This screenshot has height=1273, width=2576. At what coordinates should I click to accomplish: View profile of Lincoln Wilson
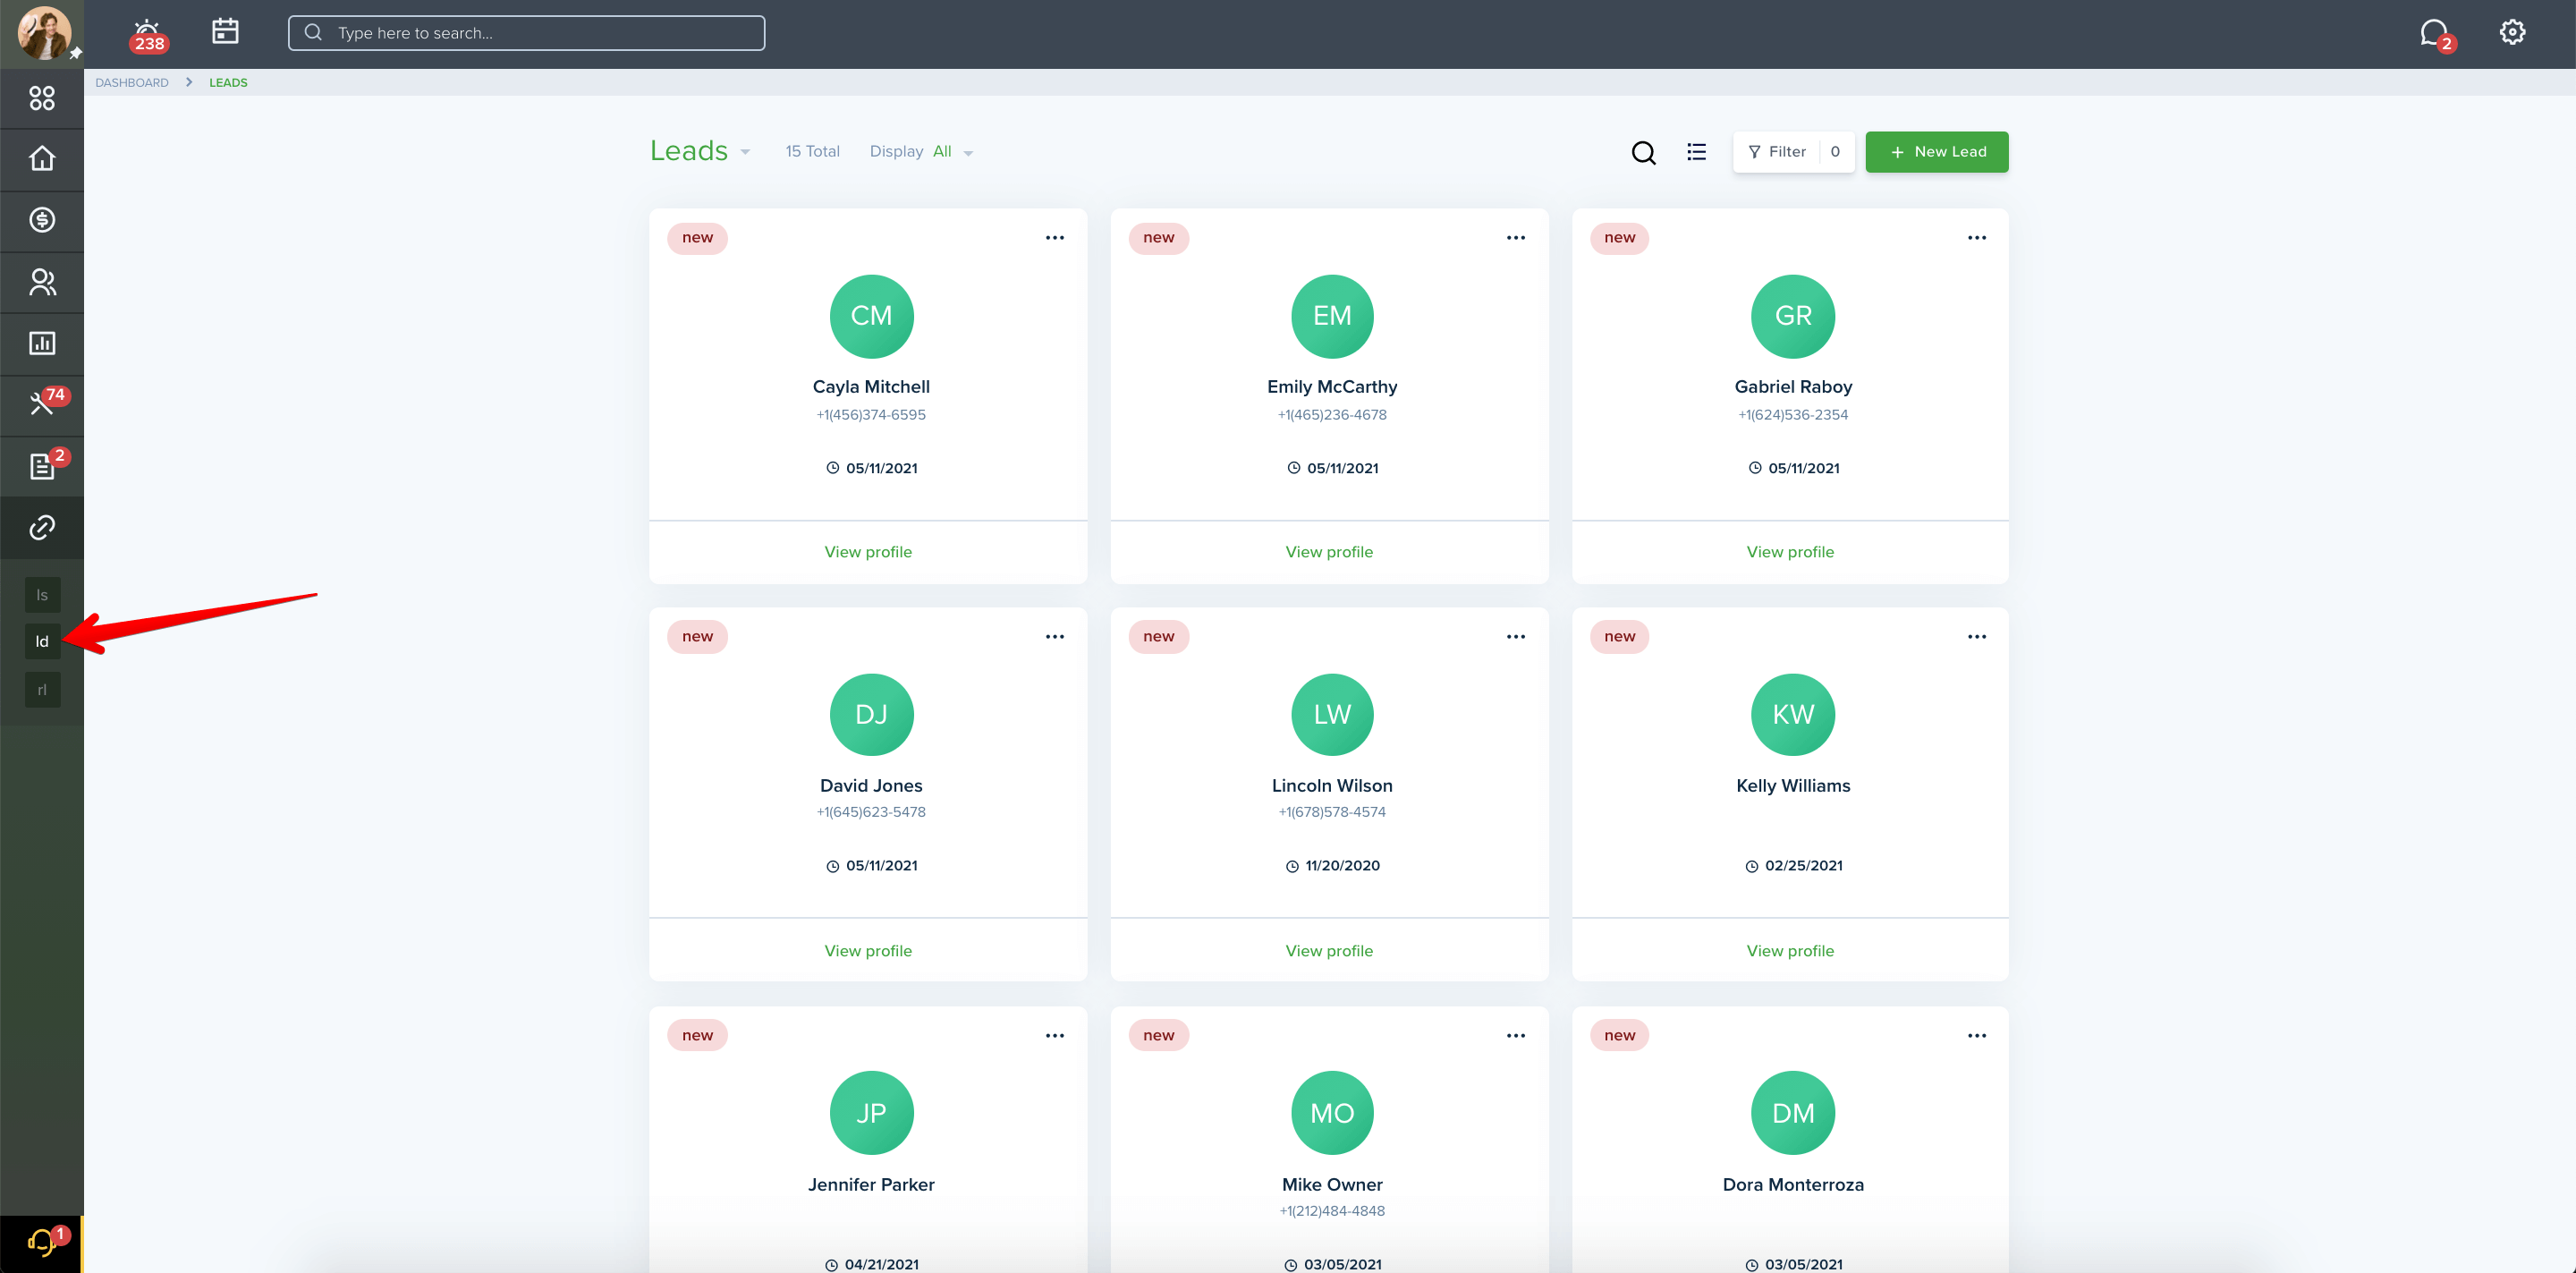click(x=1329, y=951)
